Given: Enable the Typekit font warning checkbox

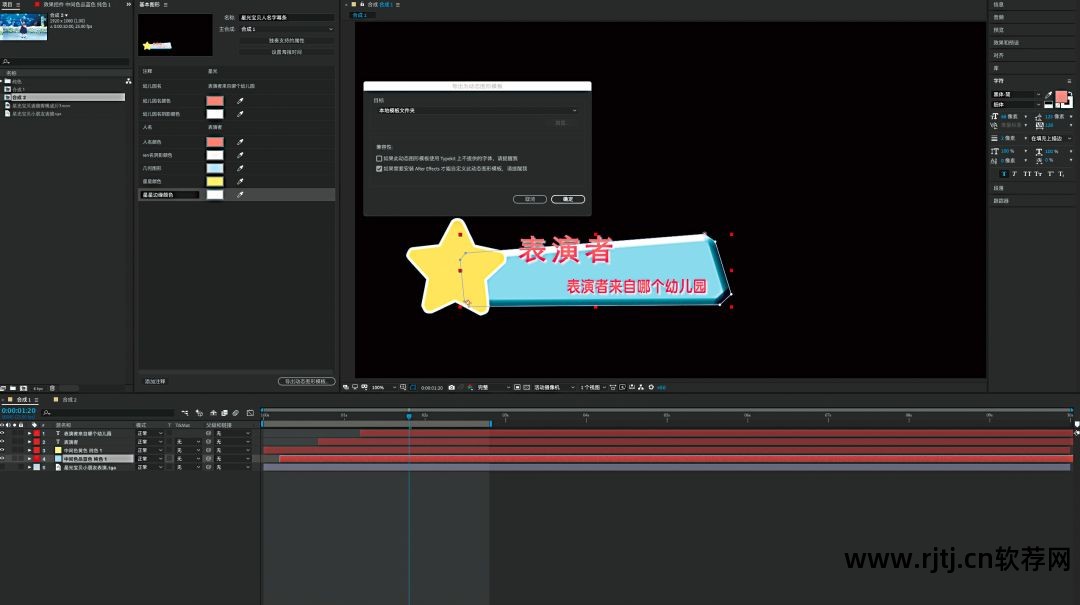Looking at the screenshot, I should 379,158.
